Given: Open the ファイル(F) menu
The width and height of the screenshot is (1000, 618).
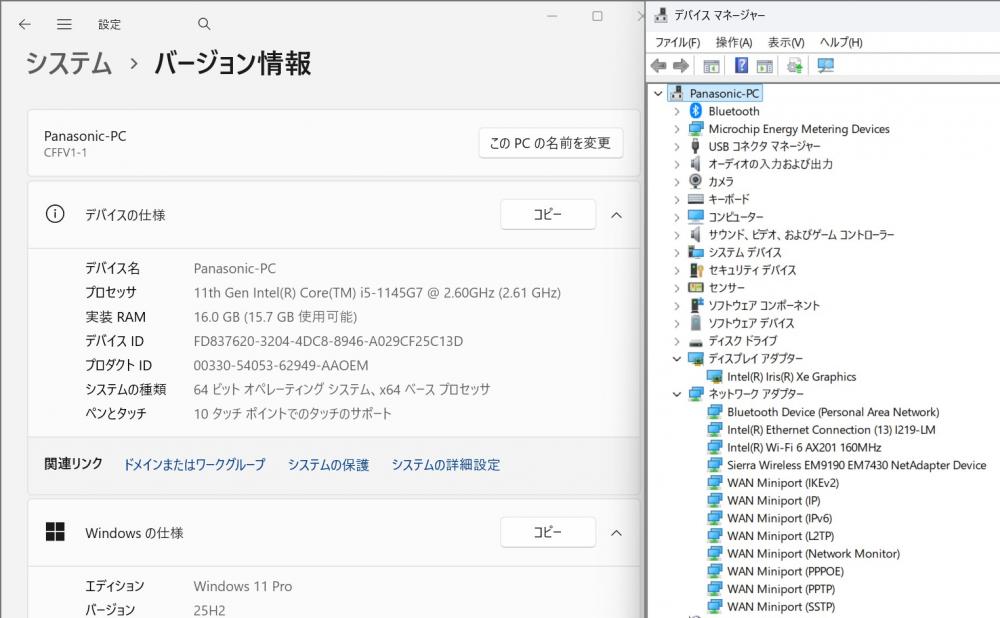Looking at the screenshot, I should 677,42.
